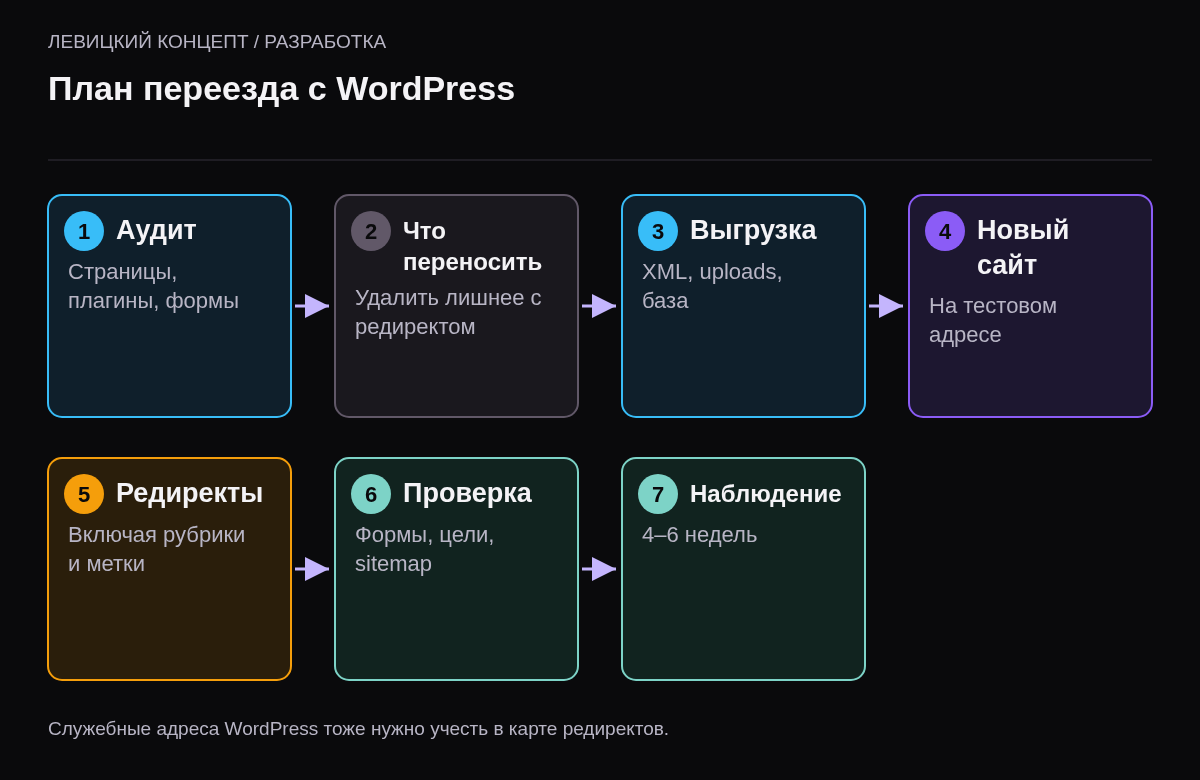Click the Наблюдение card 4–6 недель text

click(x=699, y=535)
